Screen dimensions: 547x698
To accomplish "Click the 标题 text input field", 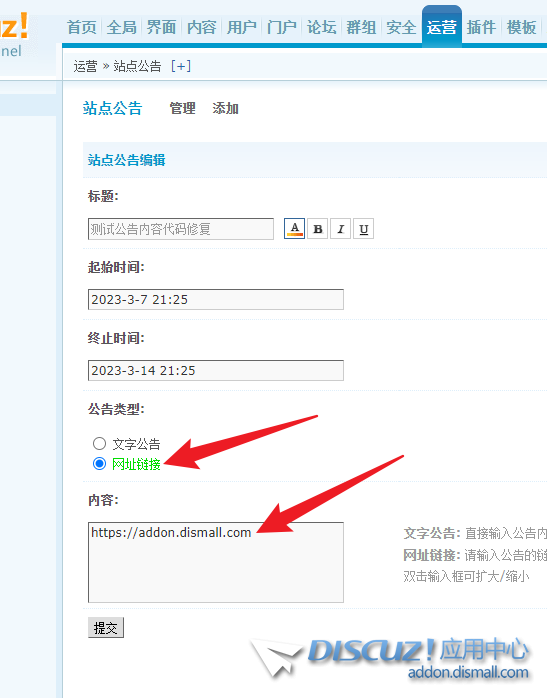I will tap(181, 229).
